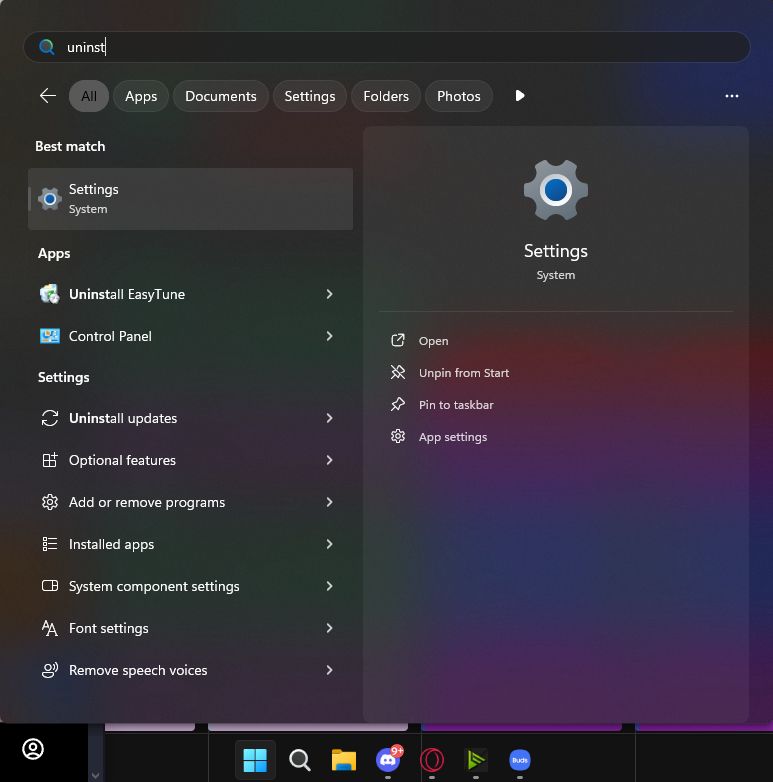Click the Uninstall EasyTune app icon
Viewport: 773px width, 782px height.
49,294
